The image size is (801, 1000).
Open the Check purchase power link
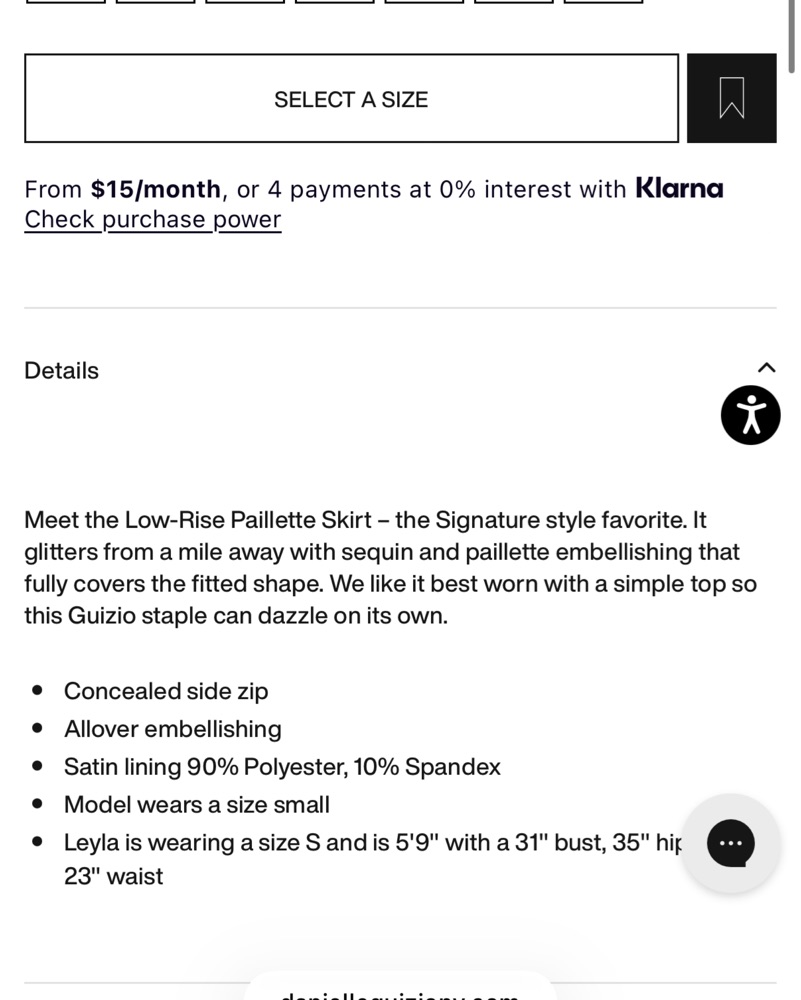152,219
